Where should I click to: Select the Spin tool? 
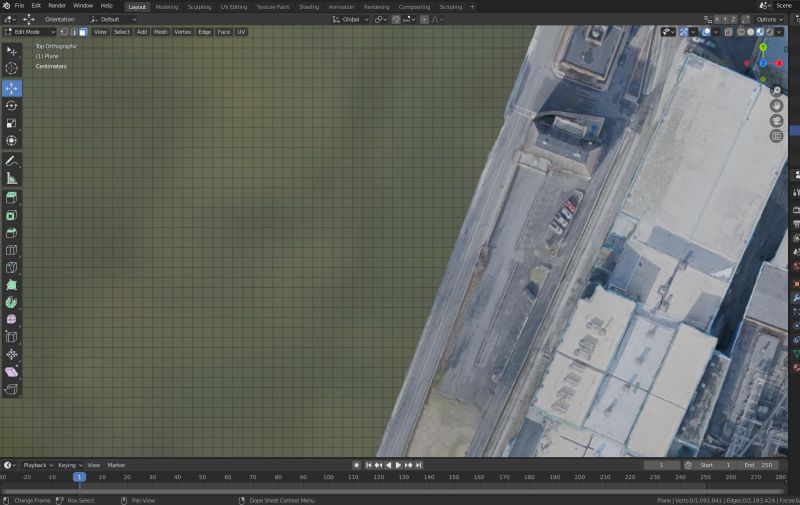[x=11, y=302]
